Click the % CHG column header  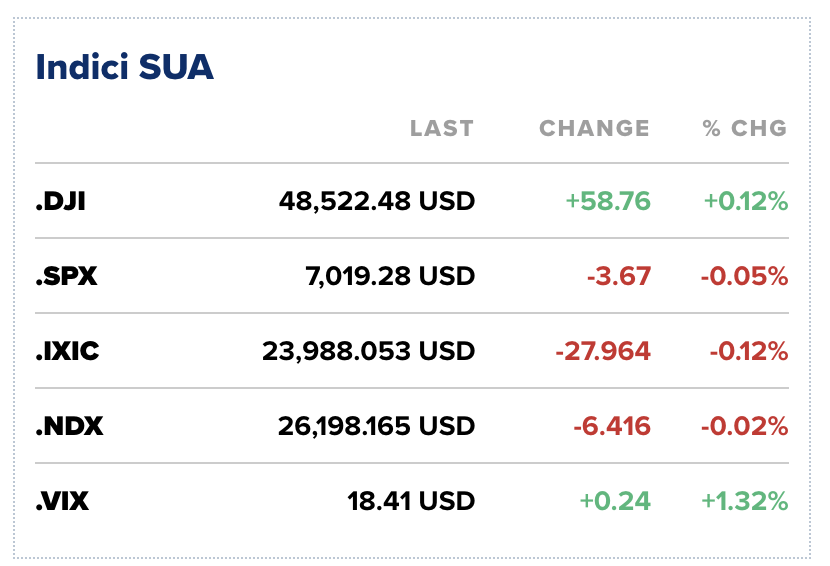point(745,129)
